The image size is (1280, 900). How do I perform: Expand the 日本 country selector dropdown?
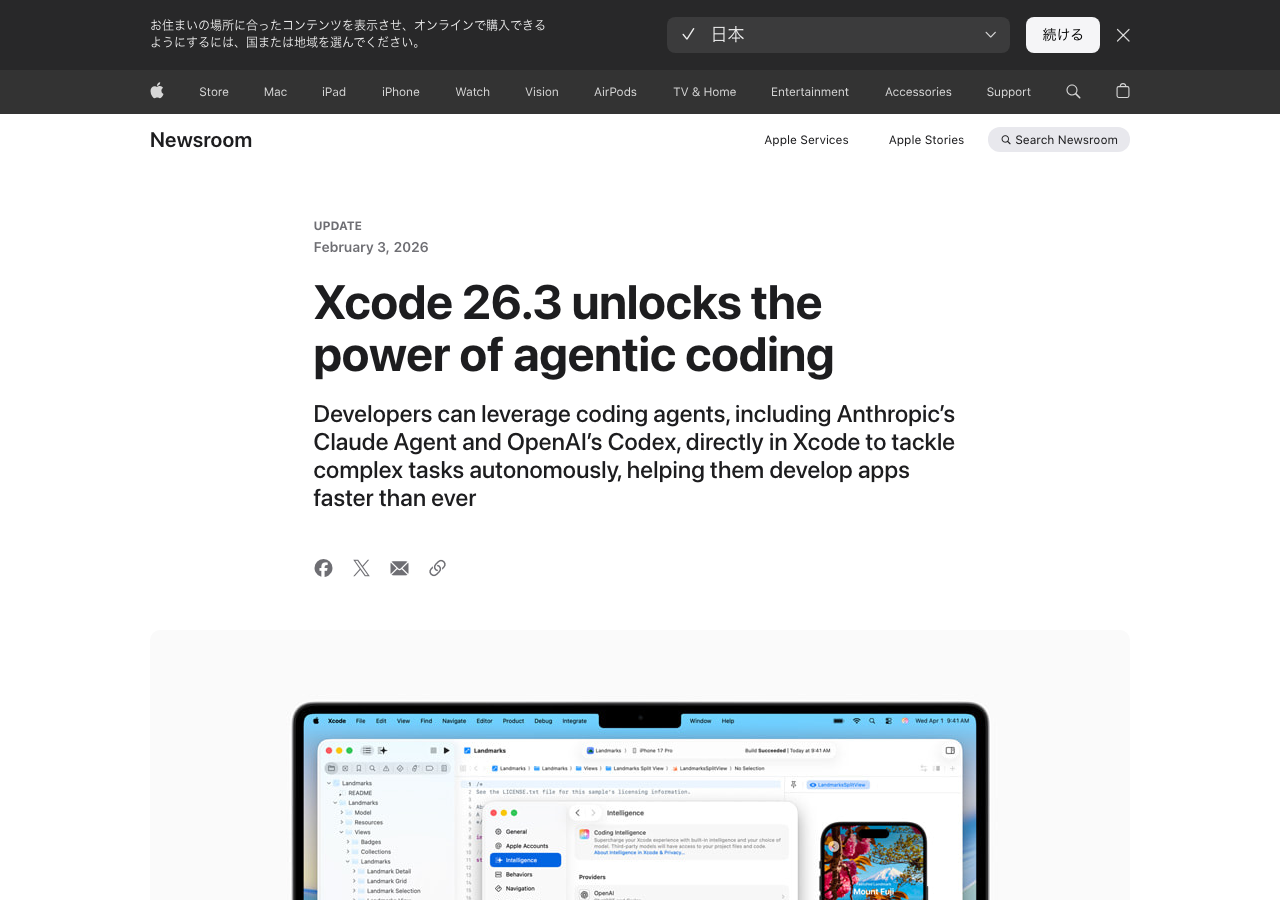(838, 35)
